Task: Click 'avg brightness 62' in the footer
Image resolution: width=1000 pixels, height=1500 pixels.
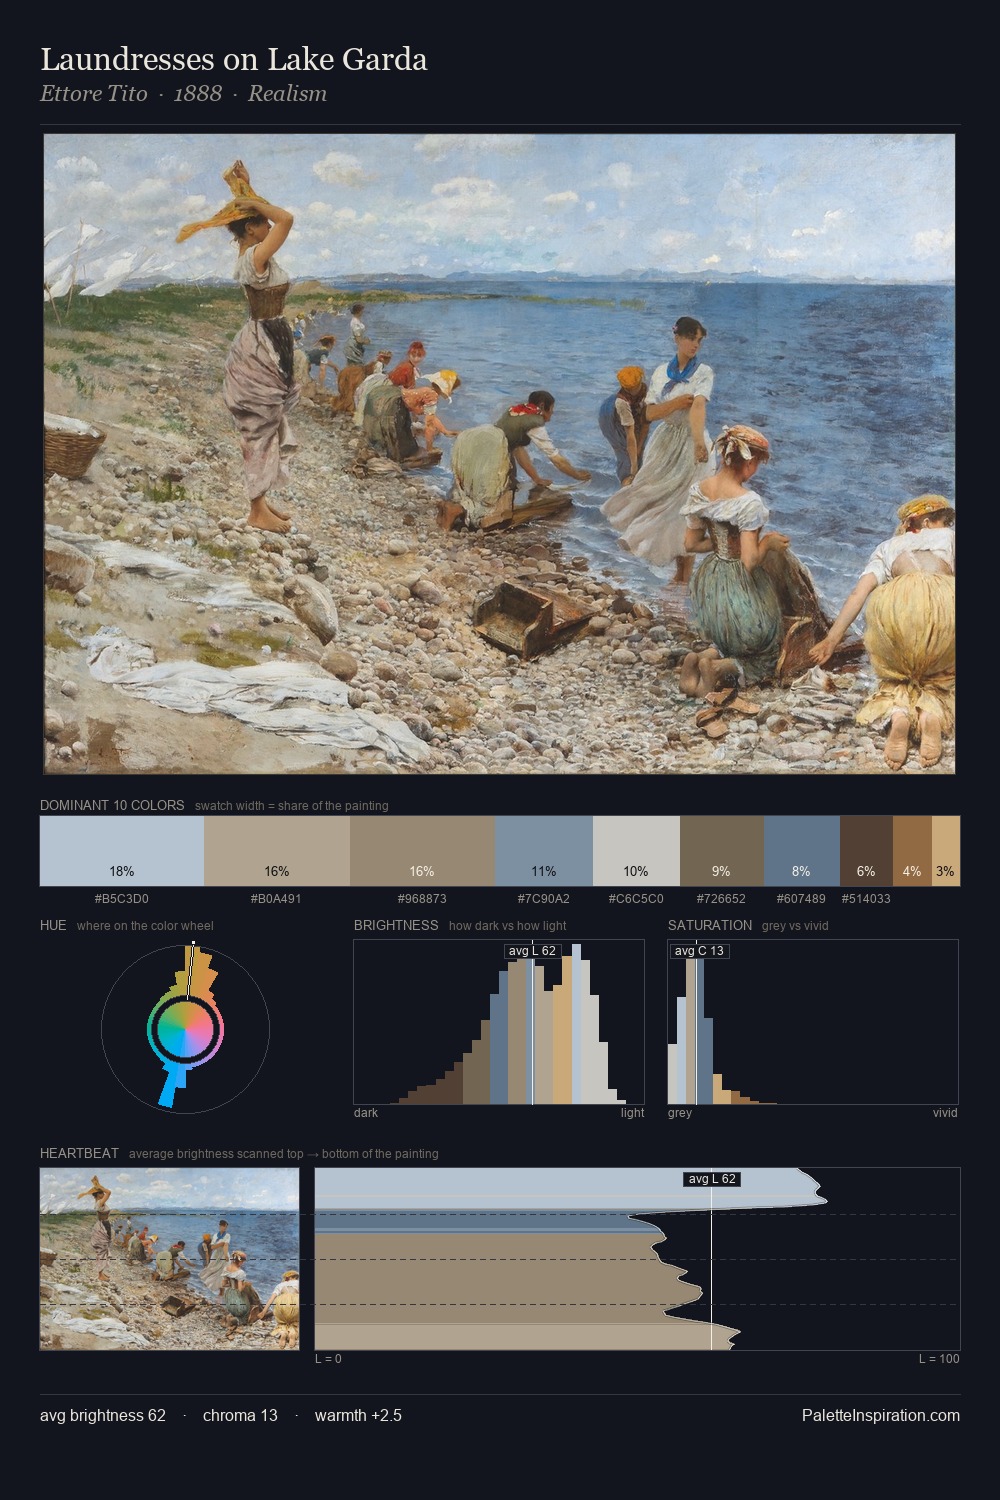Action: (103, 1415)
